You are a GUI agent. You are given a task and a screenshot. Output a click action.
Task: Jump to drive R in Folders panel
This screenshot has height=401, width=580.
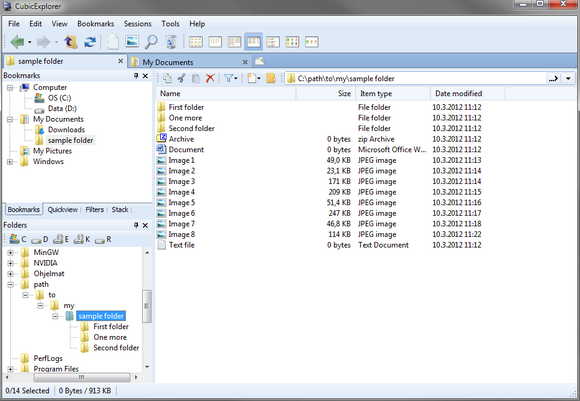(103, 239)
